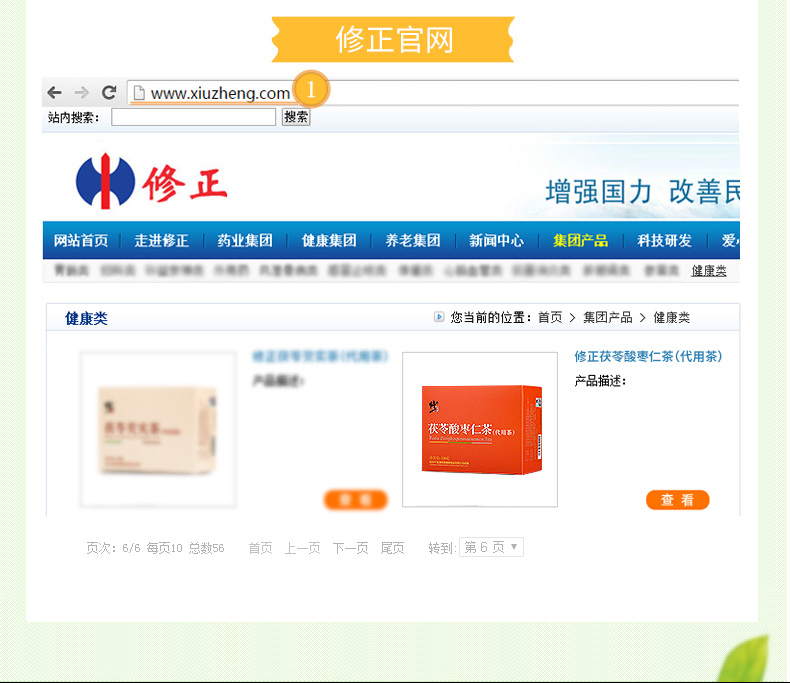Select the highlighted 集团产品 nav item

point(580,241)
